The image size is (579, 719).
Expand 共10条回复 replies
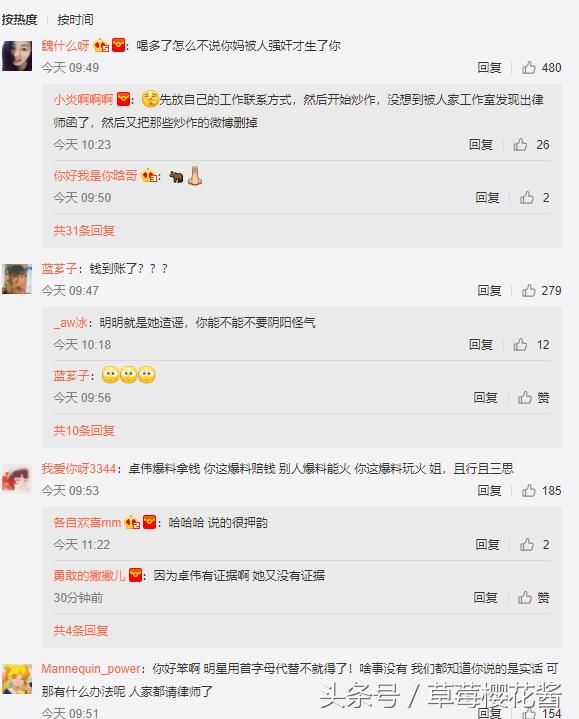[x=84, y=431]
